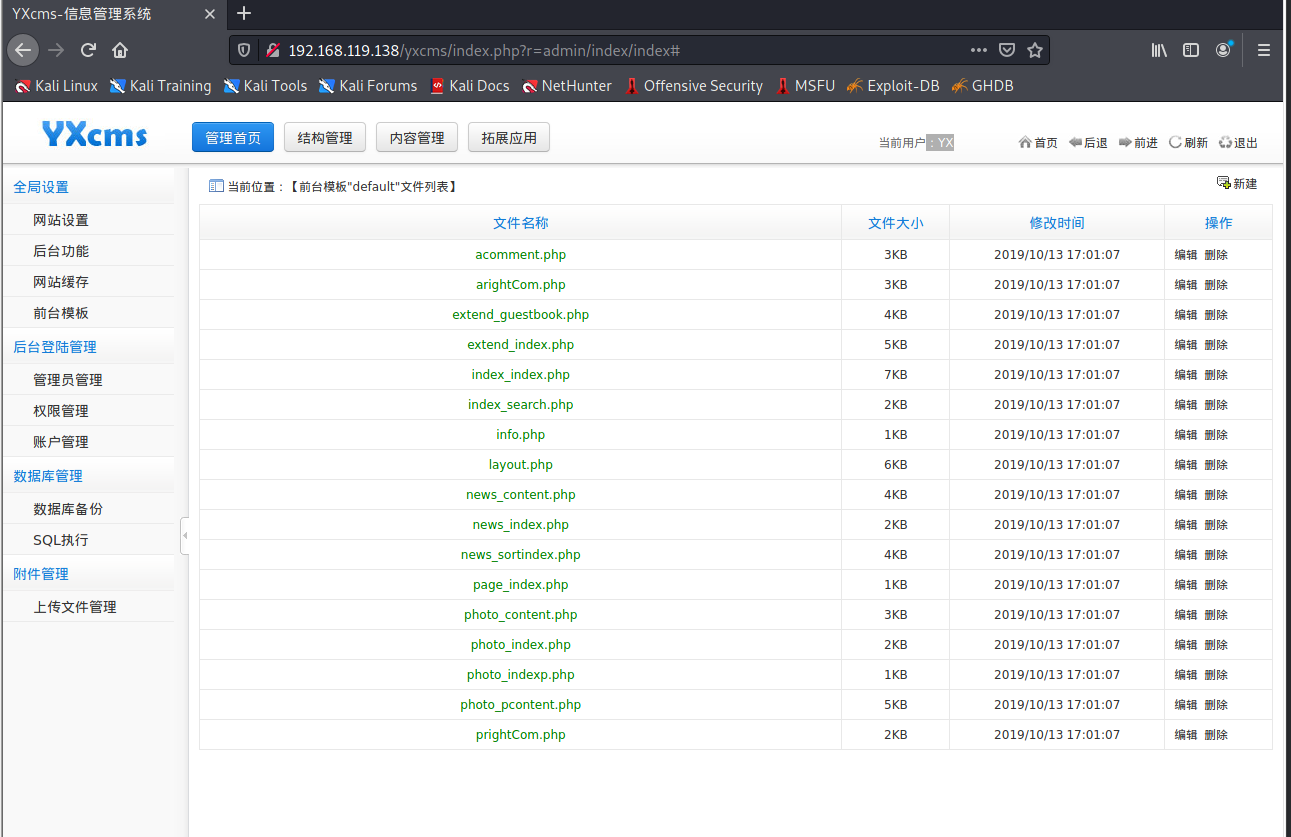Click the YXcms logo
This screenshot has height=837, width=1291.
tap(94, 133)
